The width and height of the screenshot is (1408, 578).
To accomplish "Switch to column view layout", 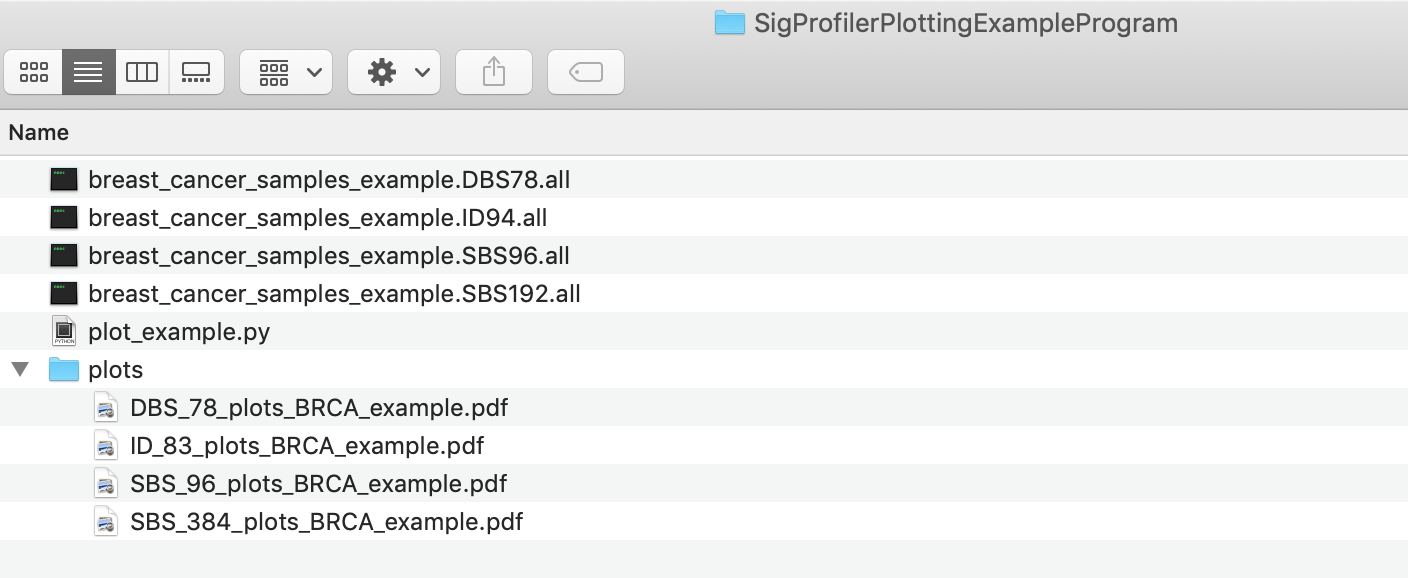I will click(142, 72).
